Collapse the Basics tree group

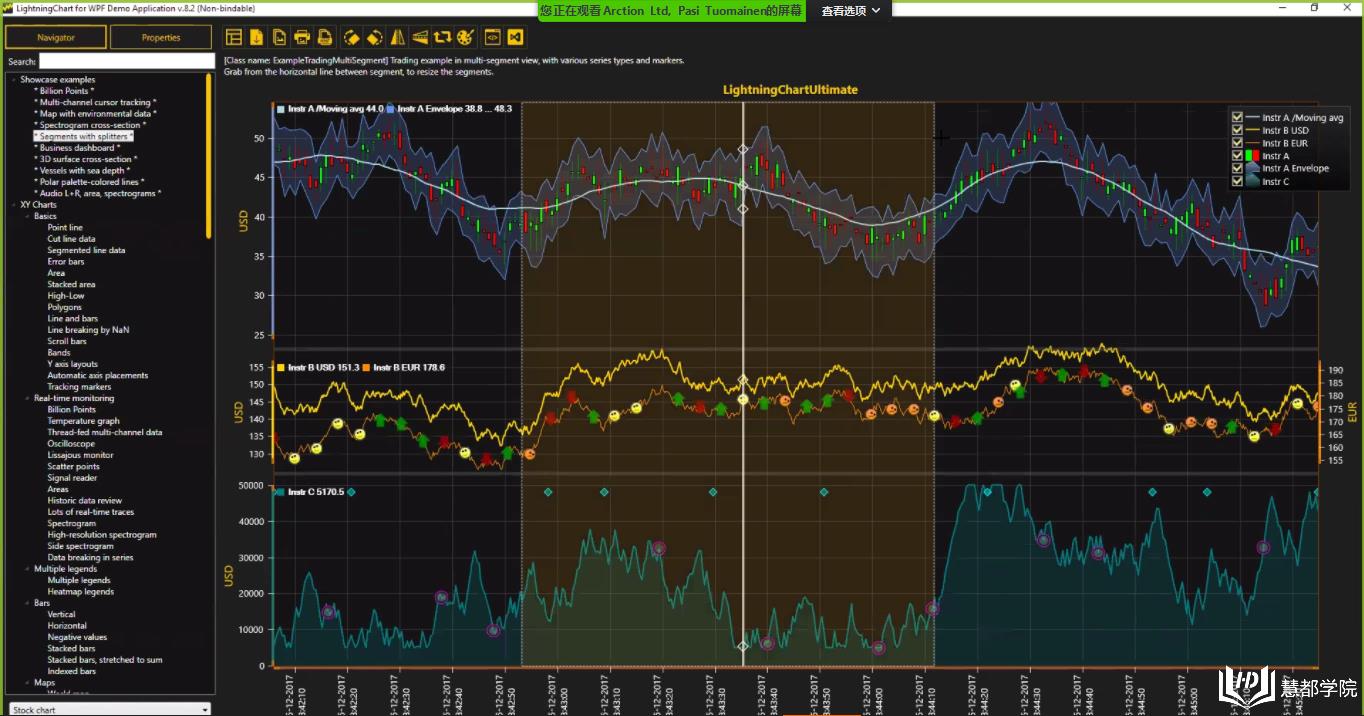[x=27, y=216]
